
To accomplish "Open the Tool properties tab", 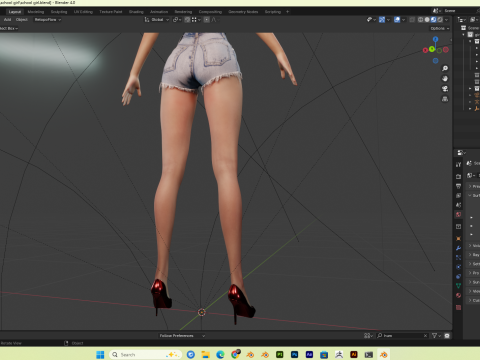I will tap(458, 165).
